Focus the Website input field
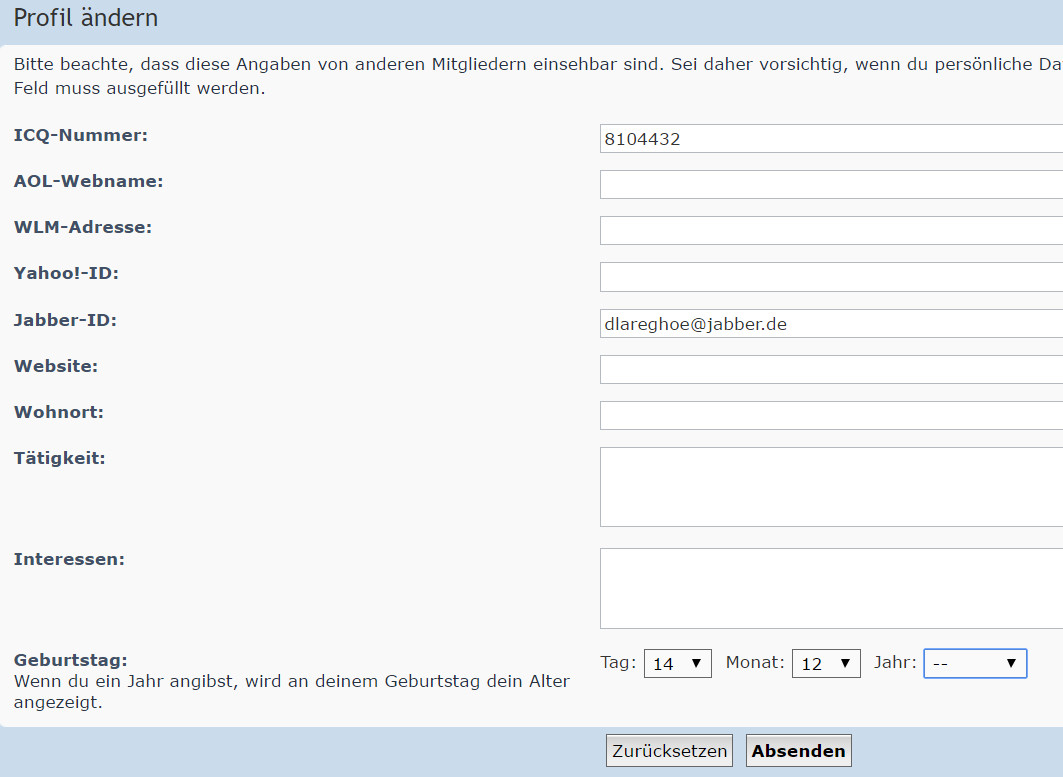Viewport: 1063px width, 777px height. [830, 370]
